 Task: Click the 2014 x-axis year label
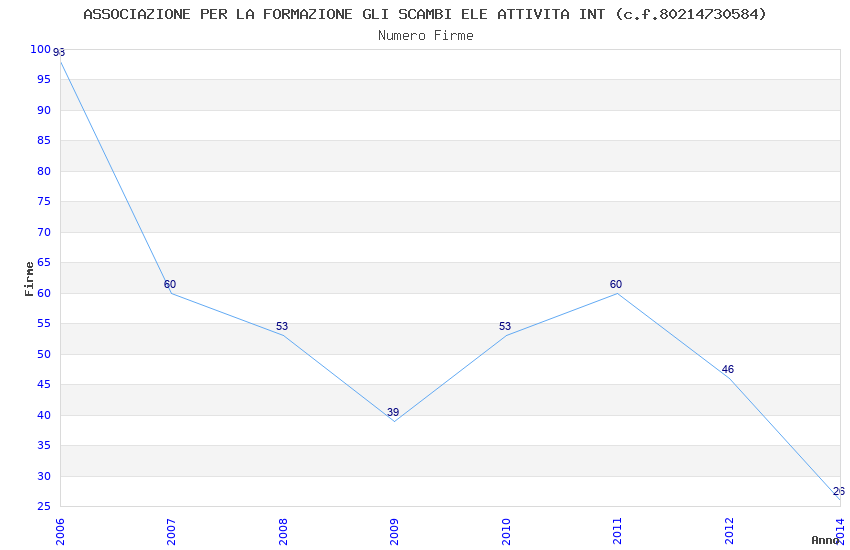tap(840, 531)
